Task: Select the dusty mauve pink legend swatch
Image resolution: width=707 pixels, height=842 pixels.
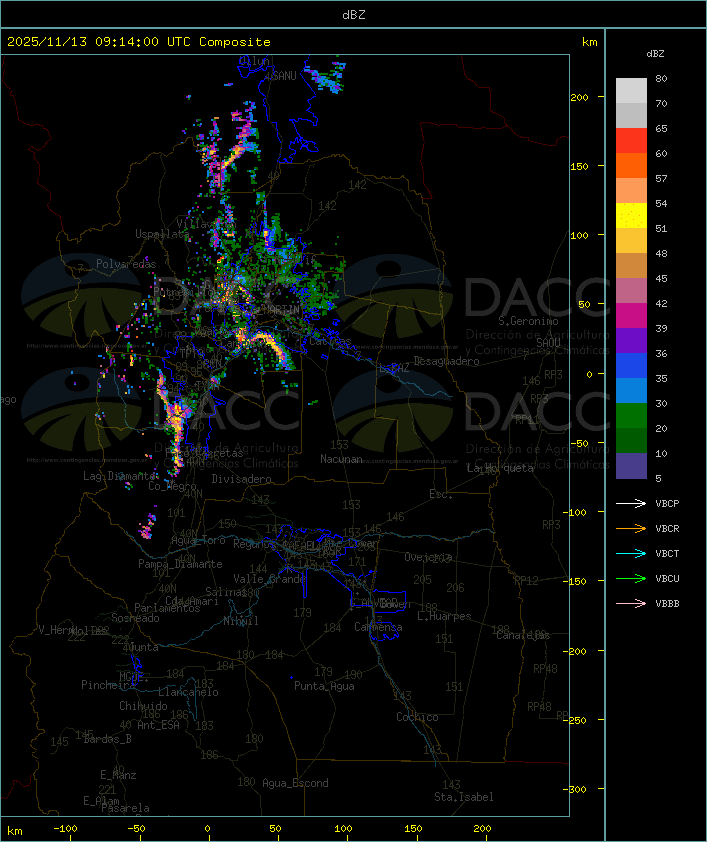Action: point(631,291)
